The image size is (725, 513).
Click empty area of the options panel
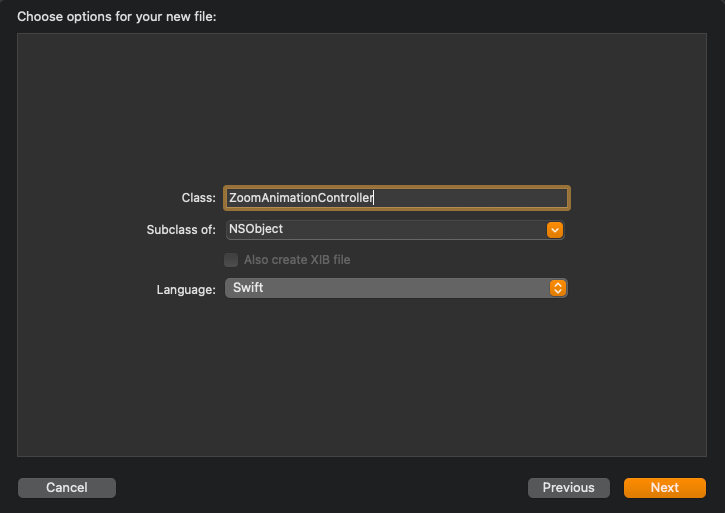click(362, 106)
